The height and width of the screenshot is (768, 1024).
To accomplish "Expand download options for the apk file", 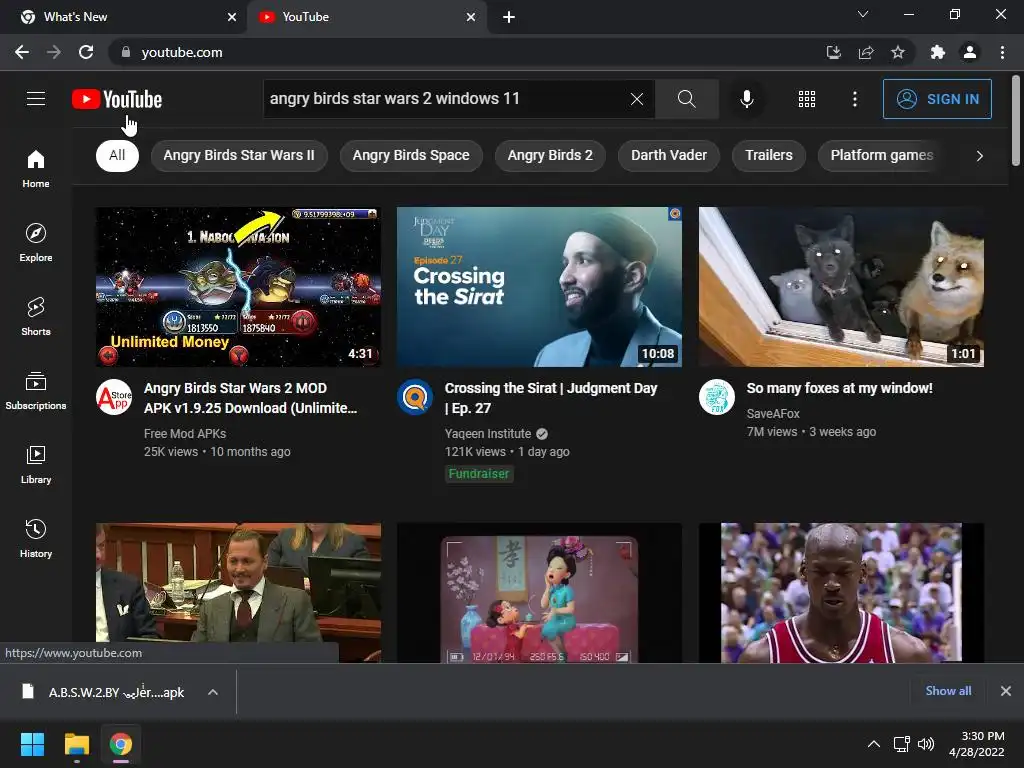I will [213, 692].
